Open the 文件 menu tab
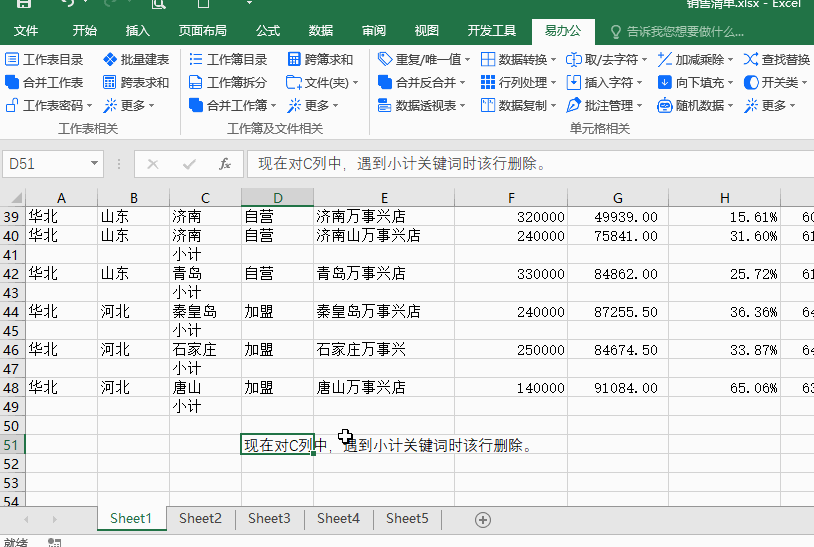The height and width of the screenshot is (547, 814). click(25, 31)
